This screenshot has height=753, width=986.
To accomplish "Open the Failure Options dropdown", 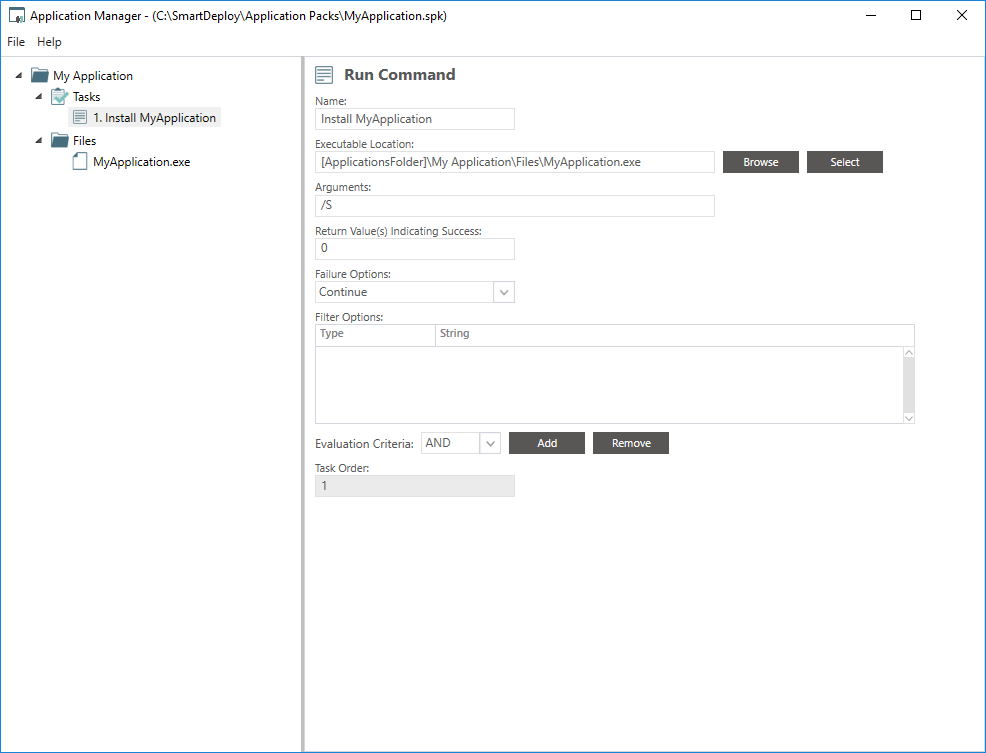I will pyautogui.click(x=504, y=292).
